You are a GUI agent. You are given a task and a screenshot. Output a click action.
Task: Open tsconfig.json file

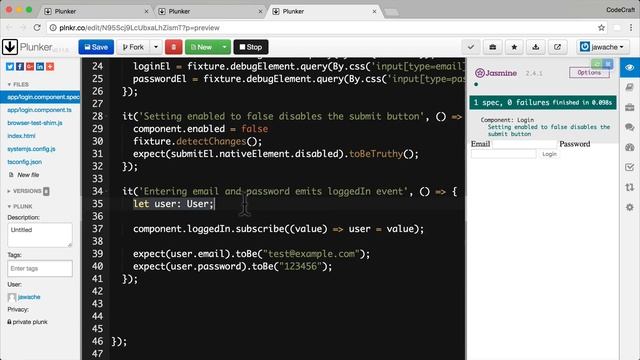(x=24, y=162)
